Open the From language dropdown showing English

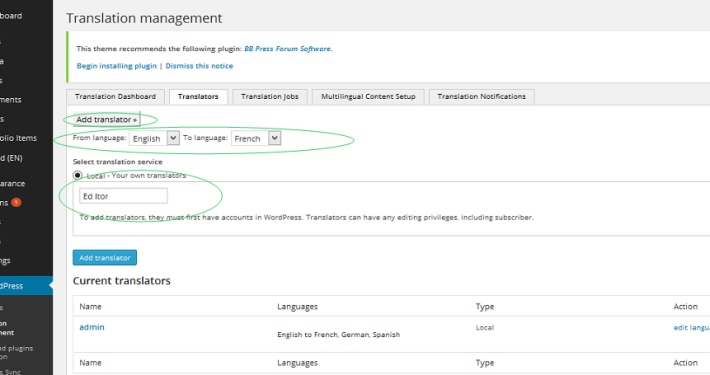(x=154, y=138)
